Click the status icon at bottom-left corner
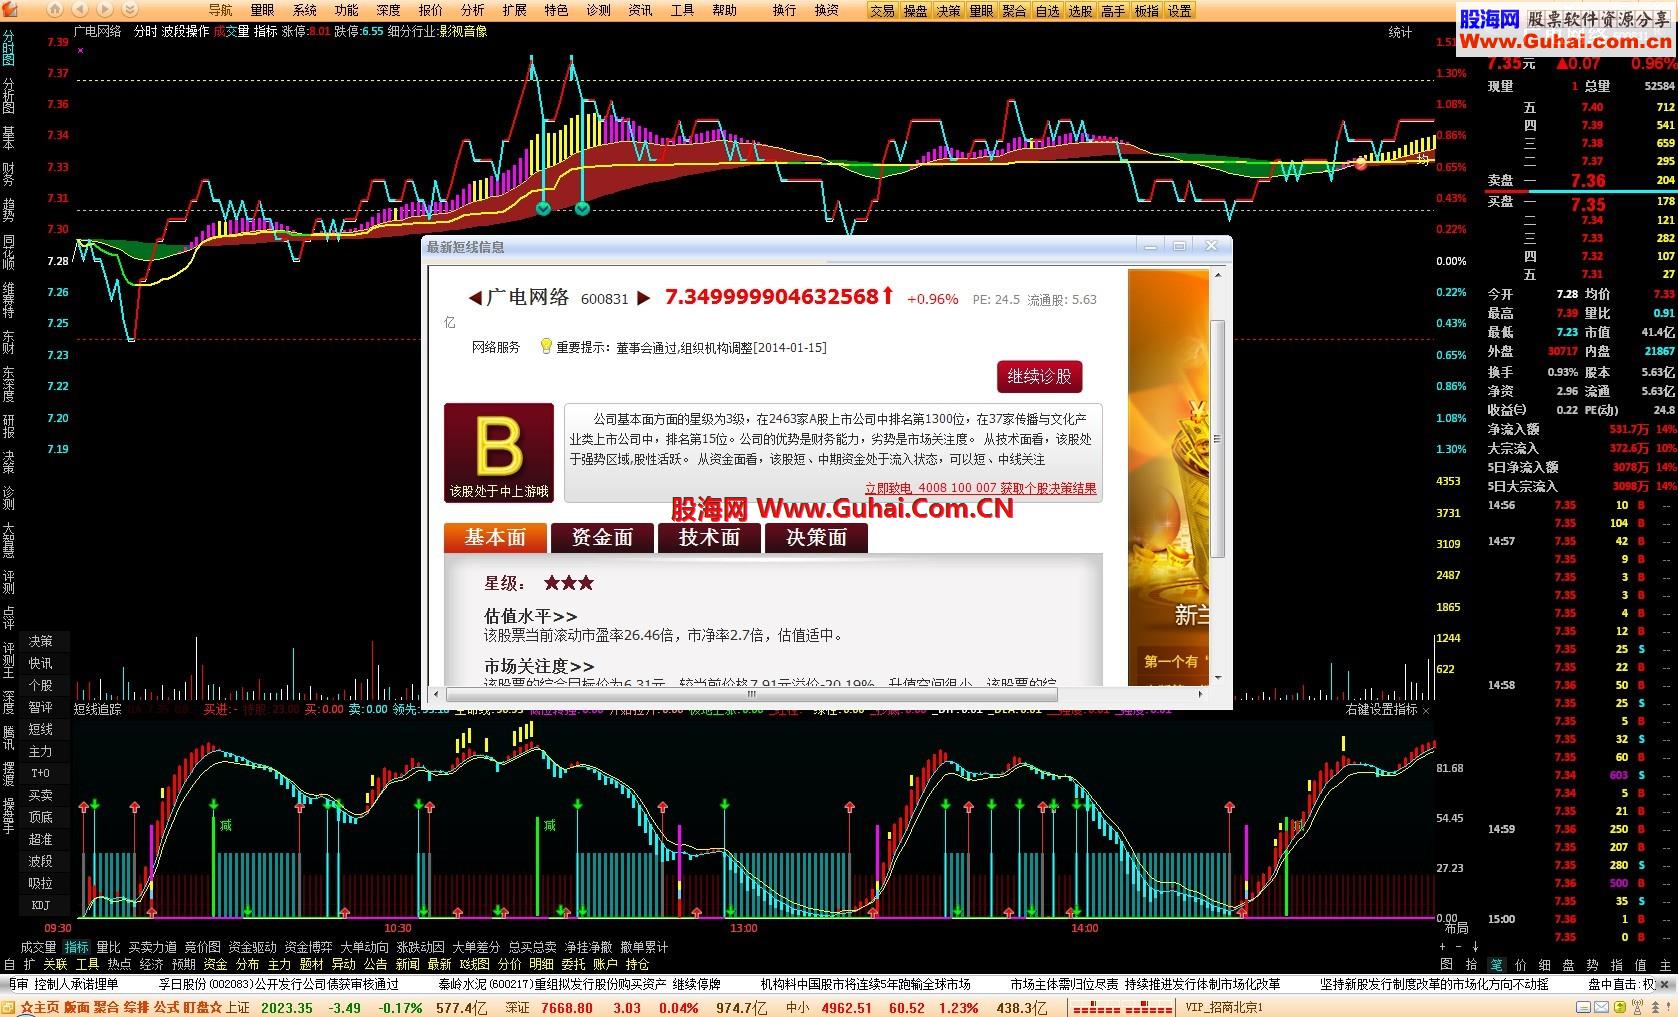1678x1017 pixels. pyautogui.click(x=10, y=1008)
